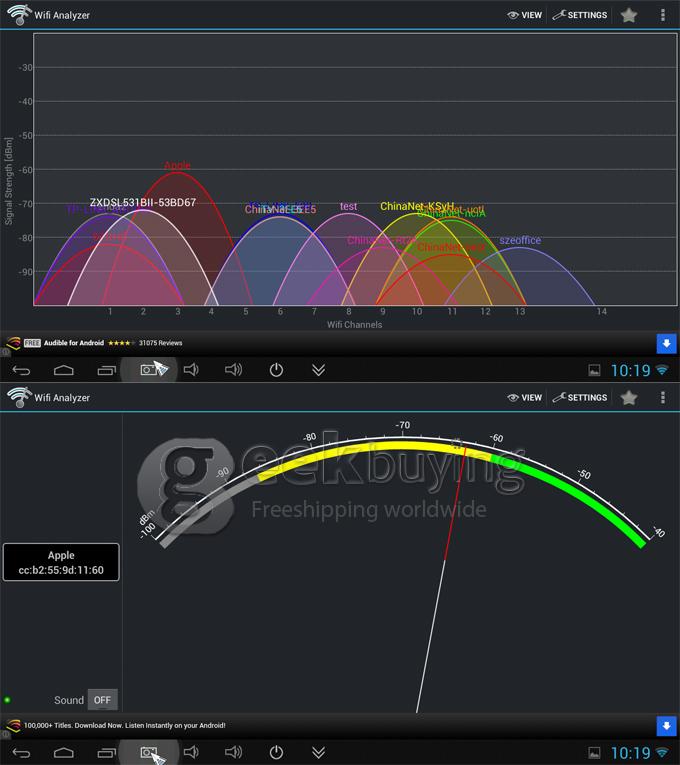Tap back arrow below channel graph
680x765 pixels.
21,370
